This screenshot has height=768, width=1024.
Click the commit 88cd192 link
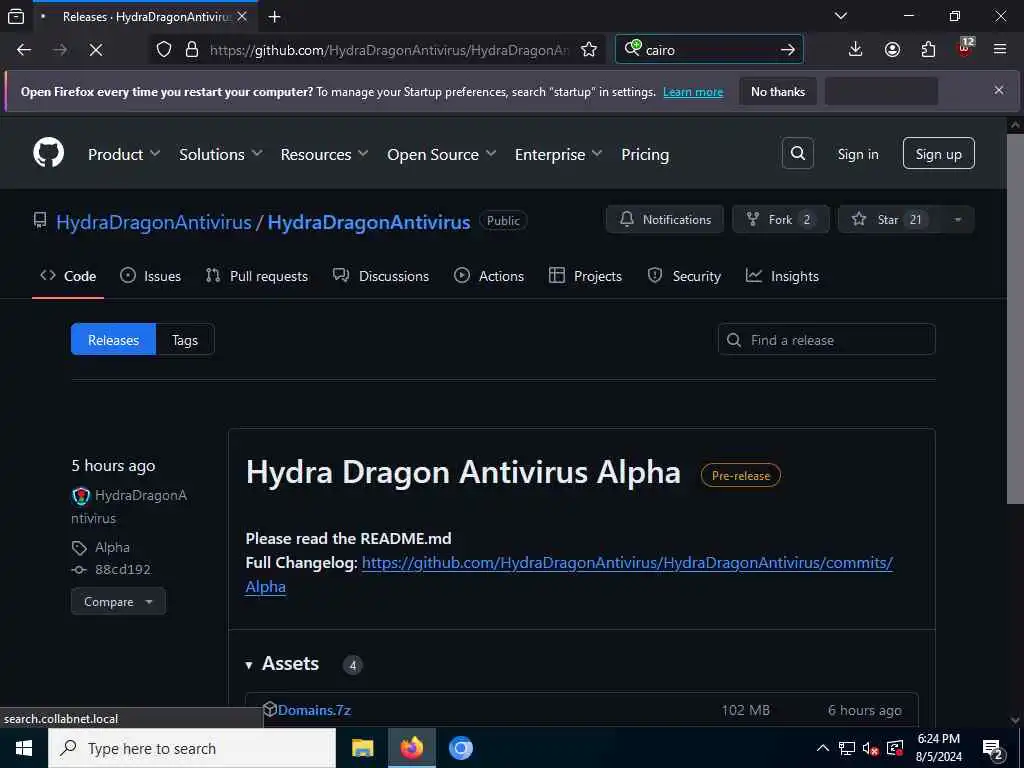123,569
